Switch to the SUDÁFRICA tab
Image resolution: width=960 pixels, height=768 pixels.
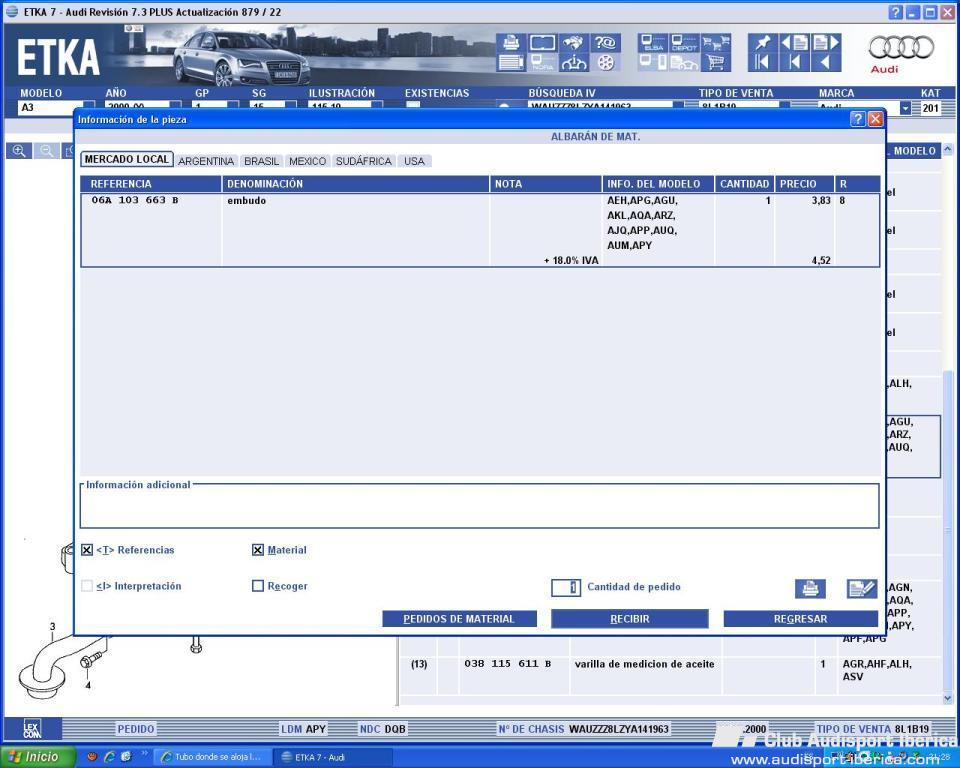click(x=364, y=161)
